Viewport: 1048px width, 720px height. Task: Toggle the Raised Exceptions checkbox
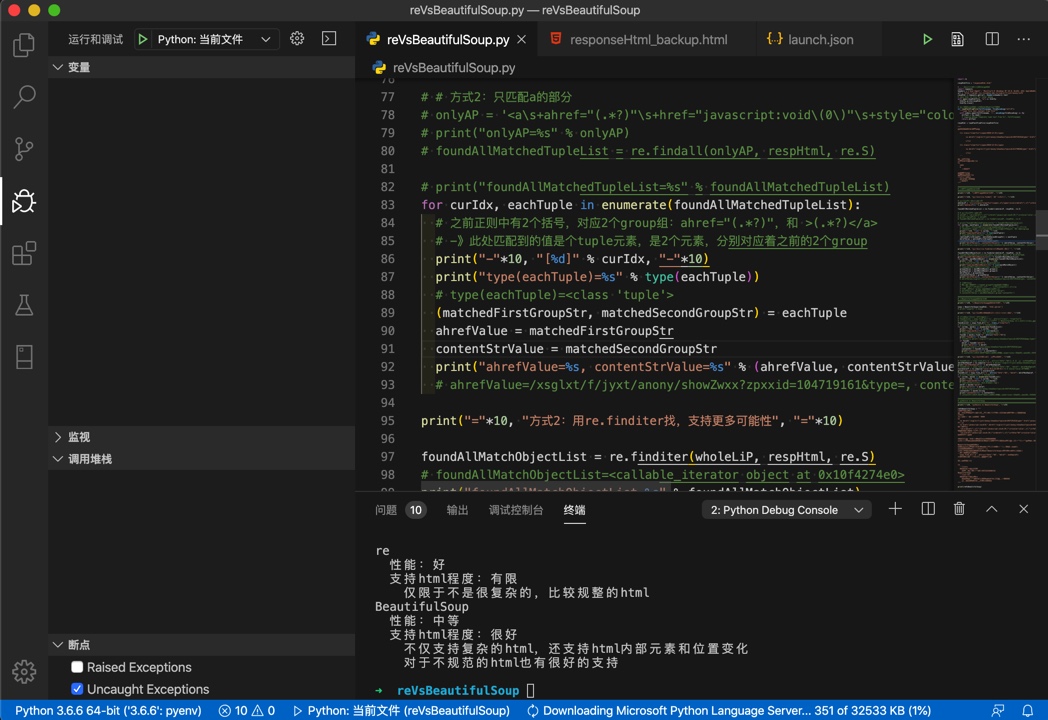pos(78,667)
